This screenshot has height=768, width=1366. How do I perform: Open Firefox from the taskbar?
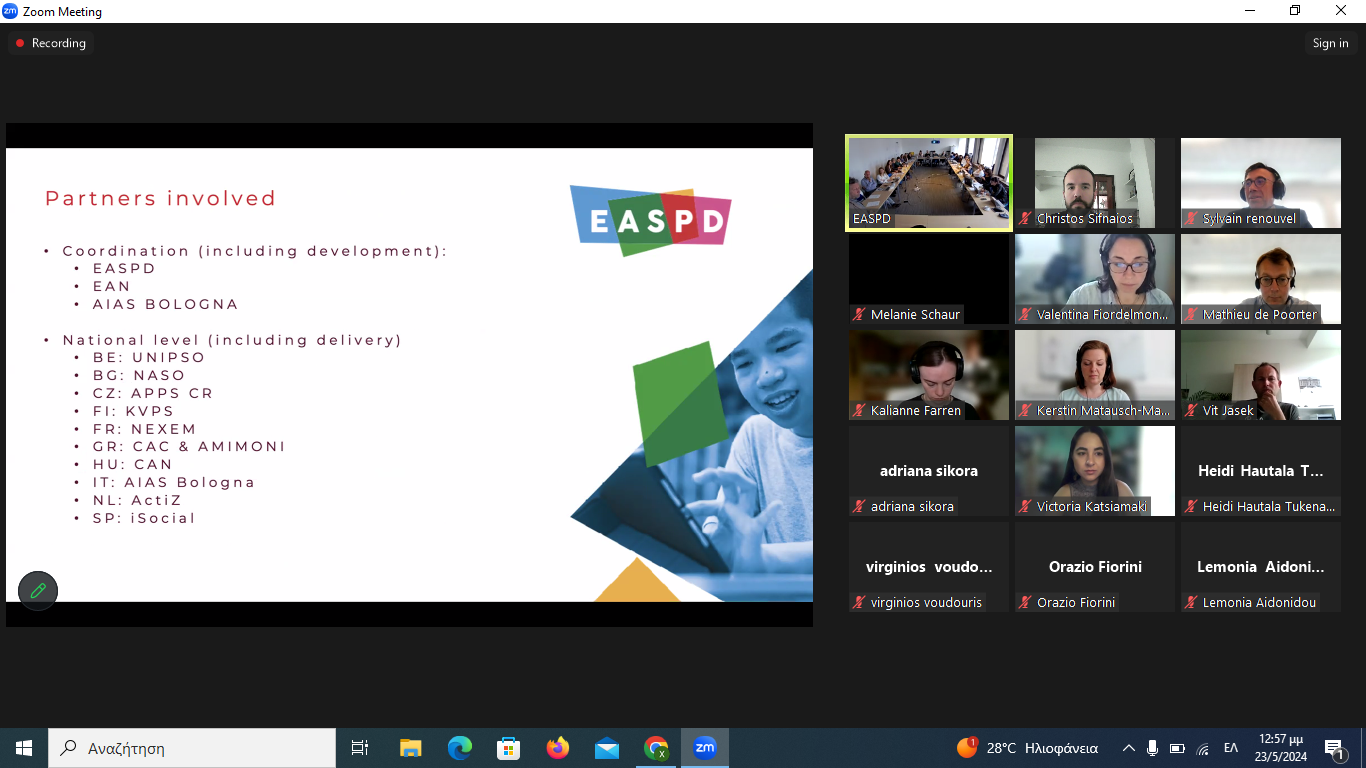pyautogui.click(x=558, y=748)
